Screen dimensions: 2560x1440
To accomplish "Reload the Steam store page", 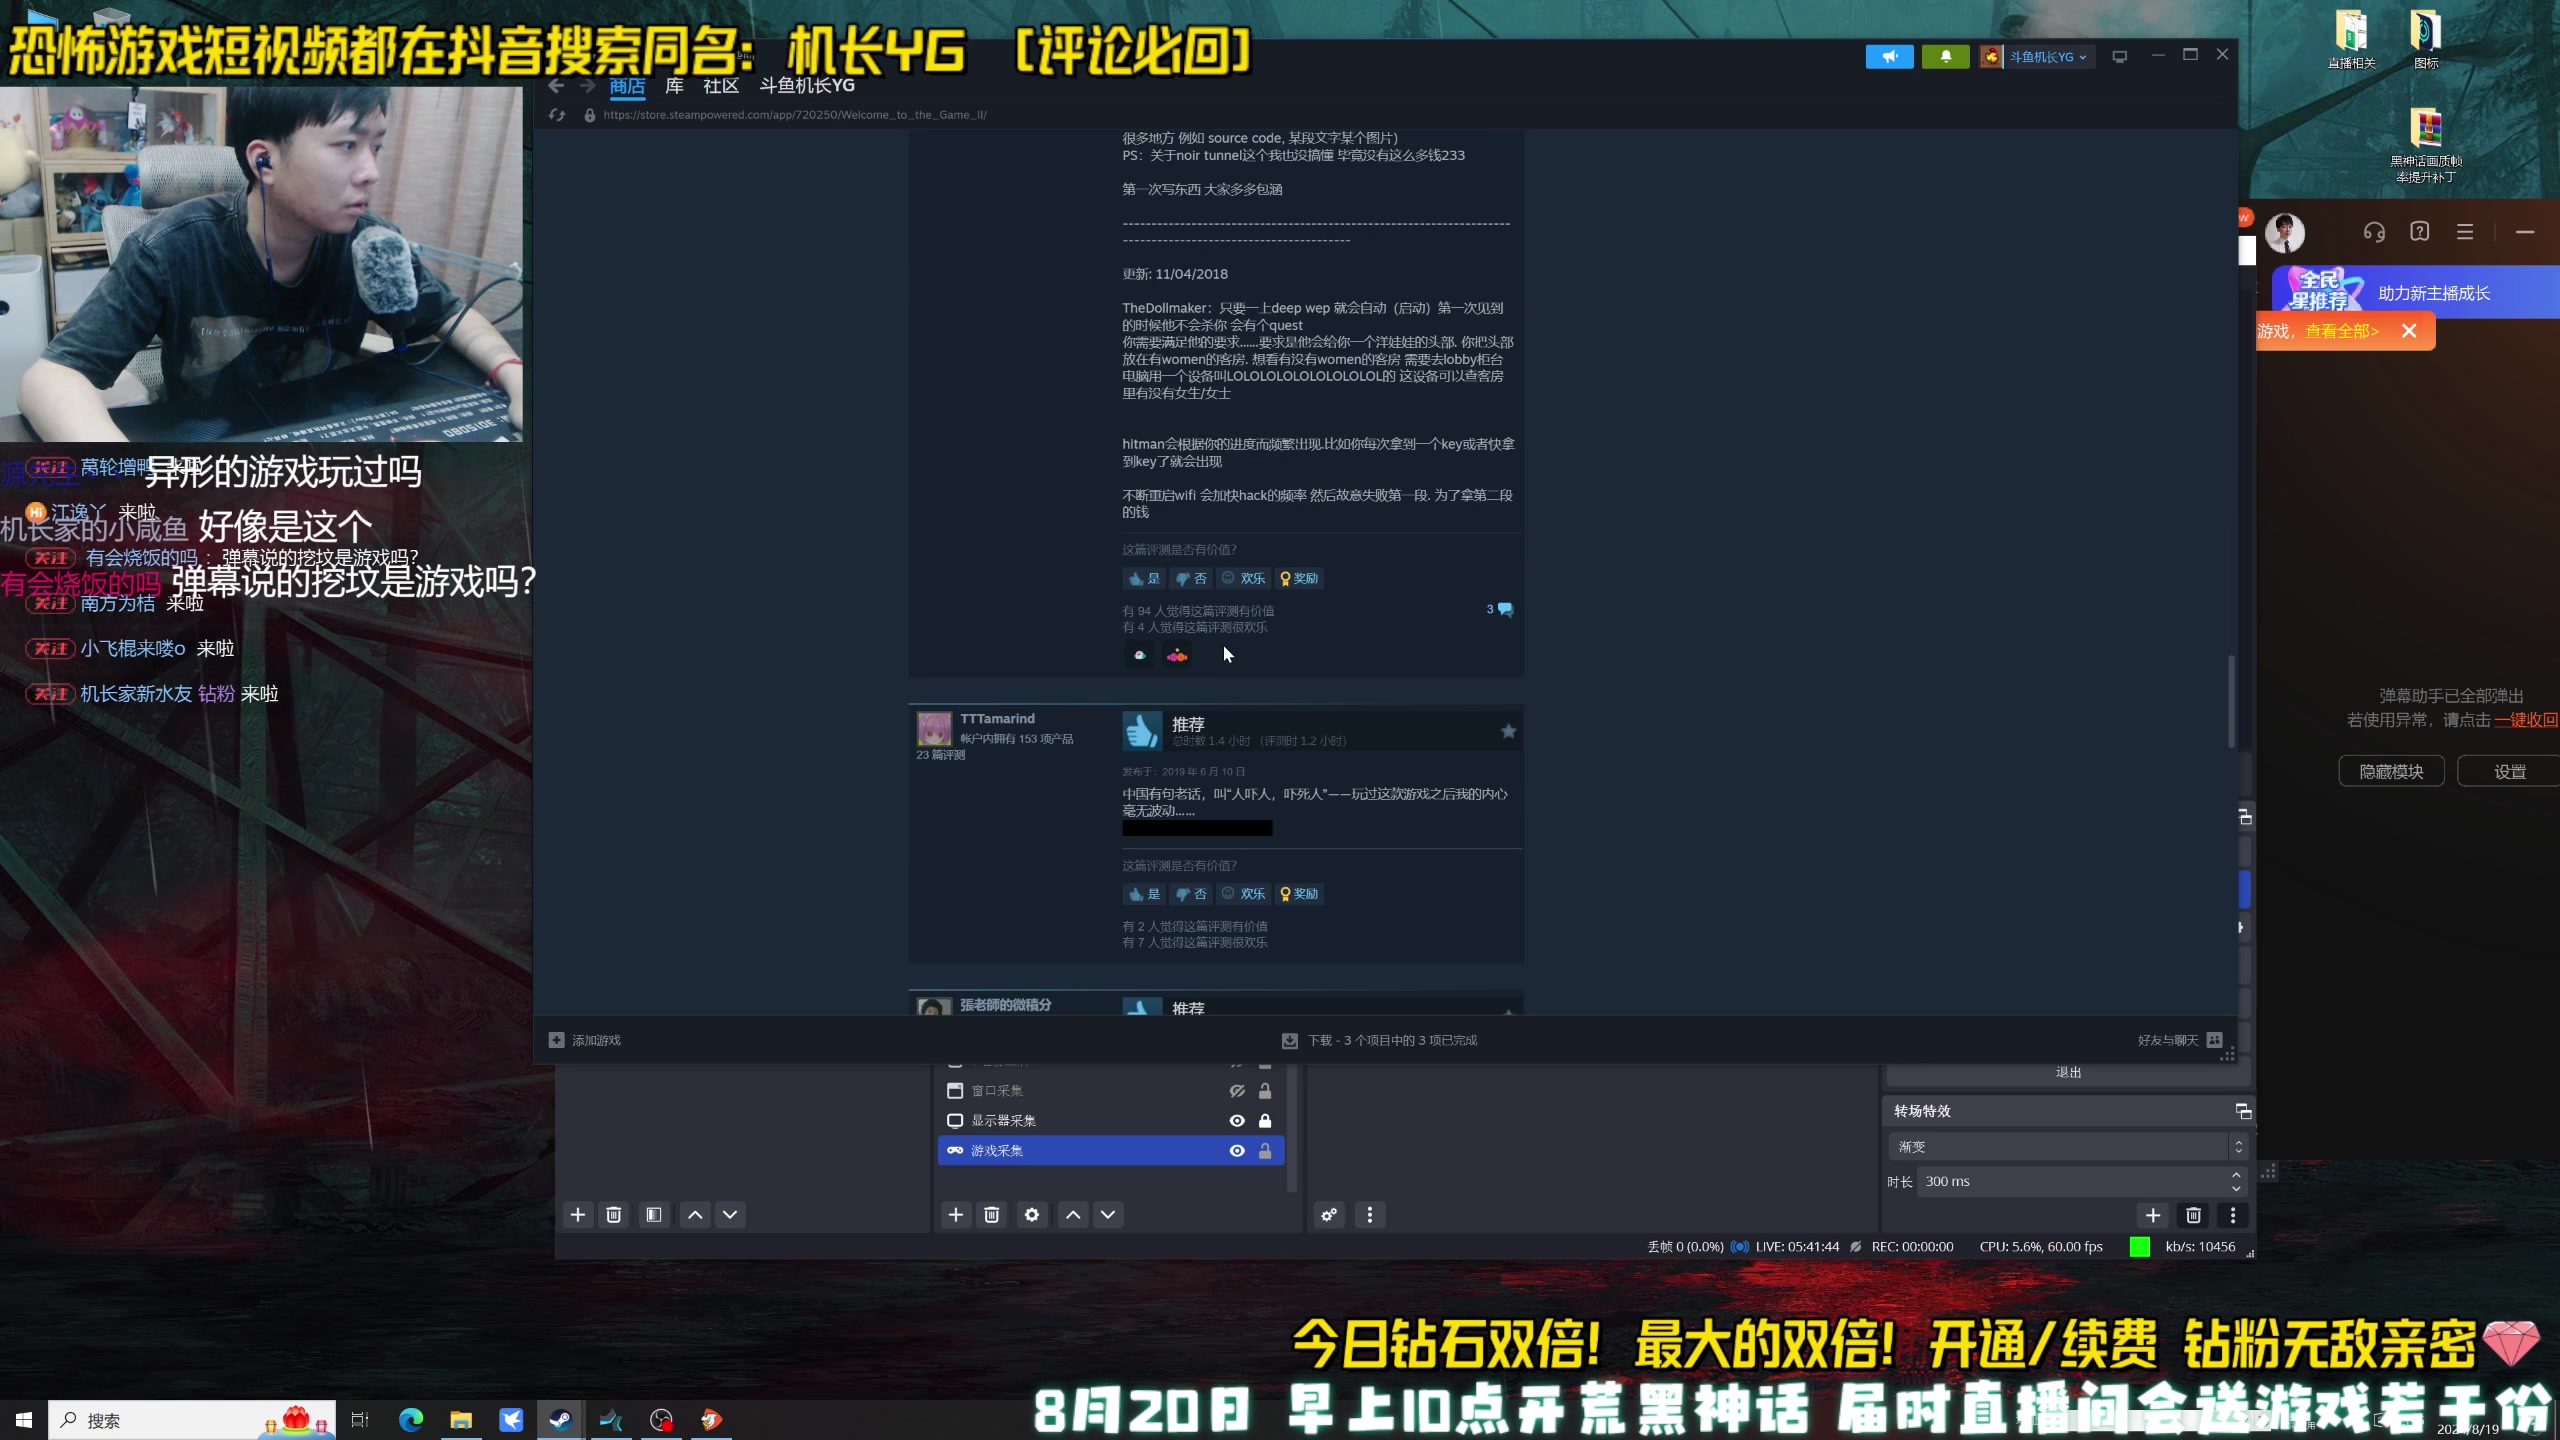I will click(557, 115).
